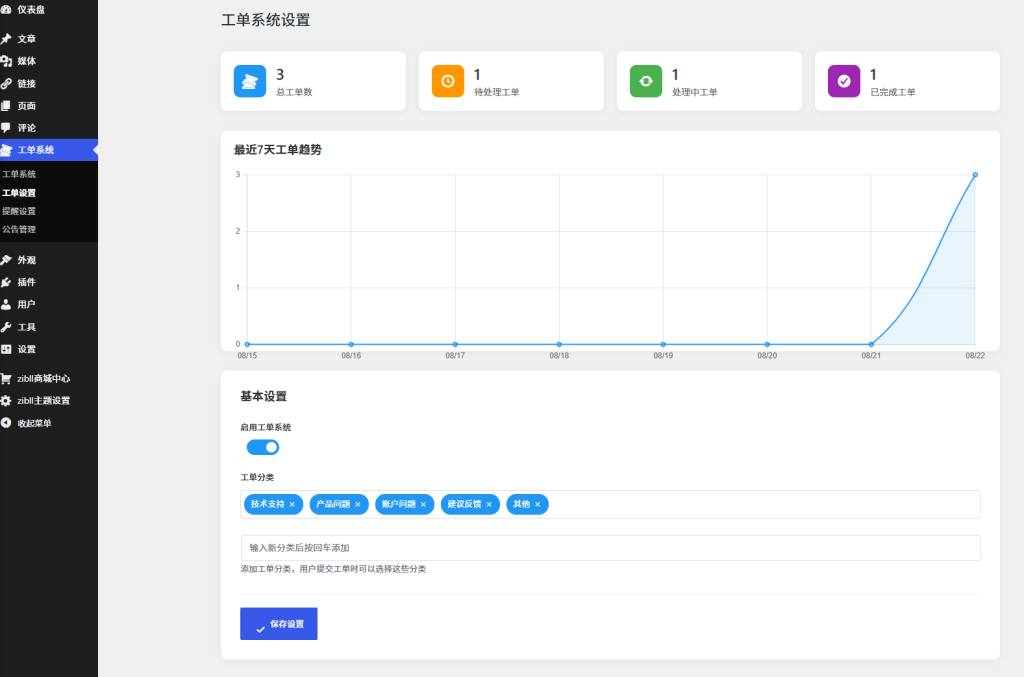Click the 技术支持 tag label

tap(268, 504)
